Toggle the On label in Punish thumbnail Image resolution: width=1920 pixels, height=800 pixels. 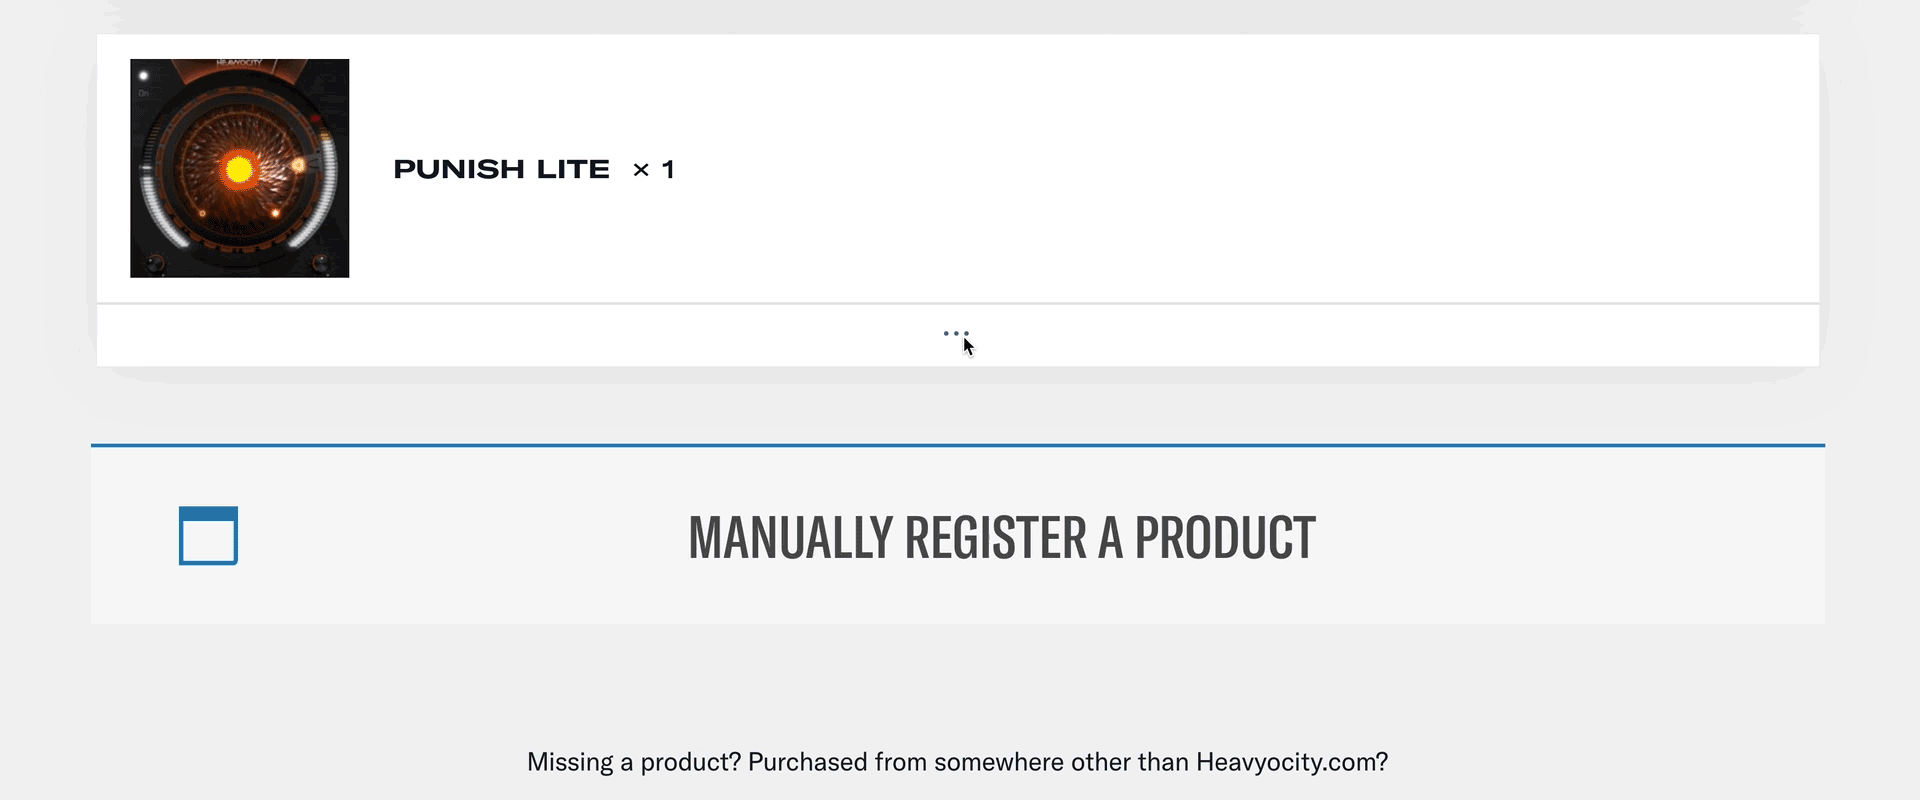coord(143,93)
